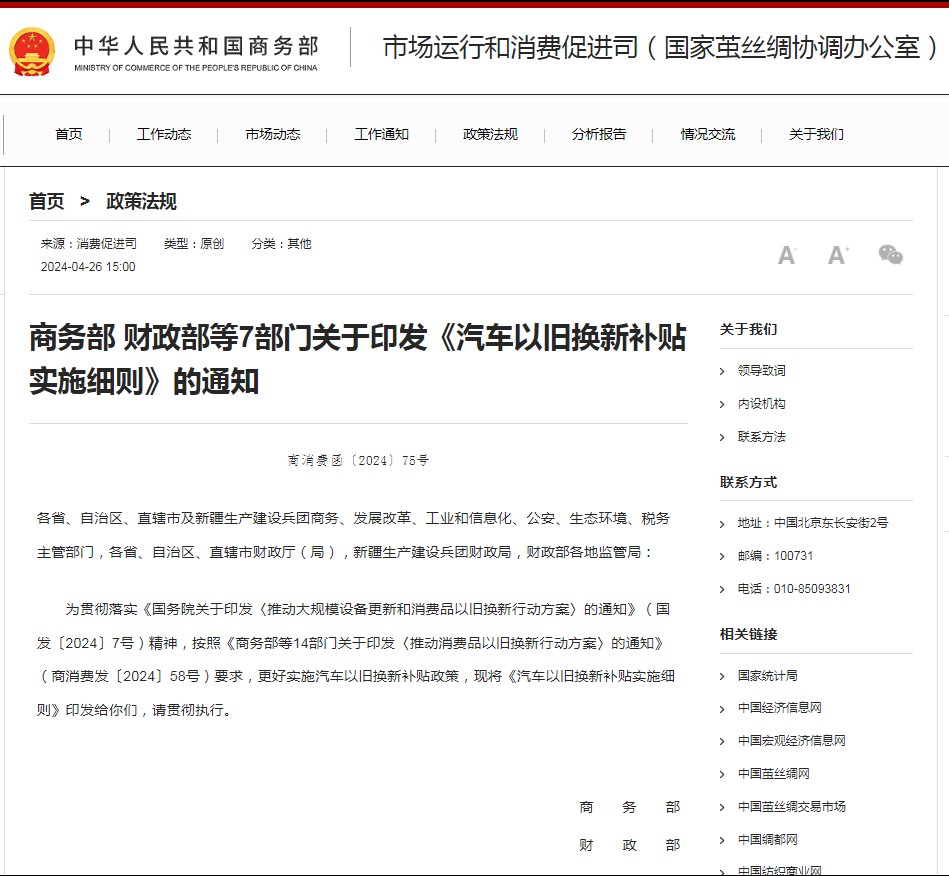Click the arrow beside 内设机构
The width and height of the screenshot is (949, 876).
pyautogui.click(x=722, y=404)
